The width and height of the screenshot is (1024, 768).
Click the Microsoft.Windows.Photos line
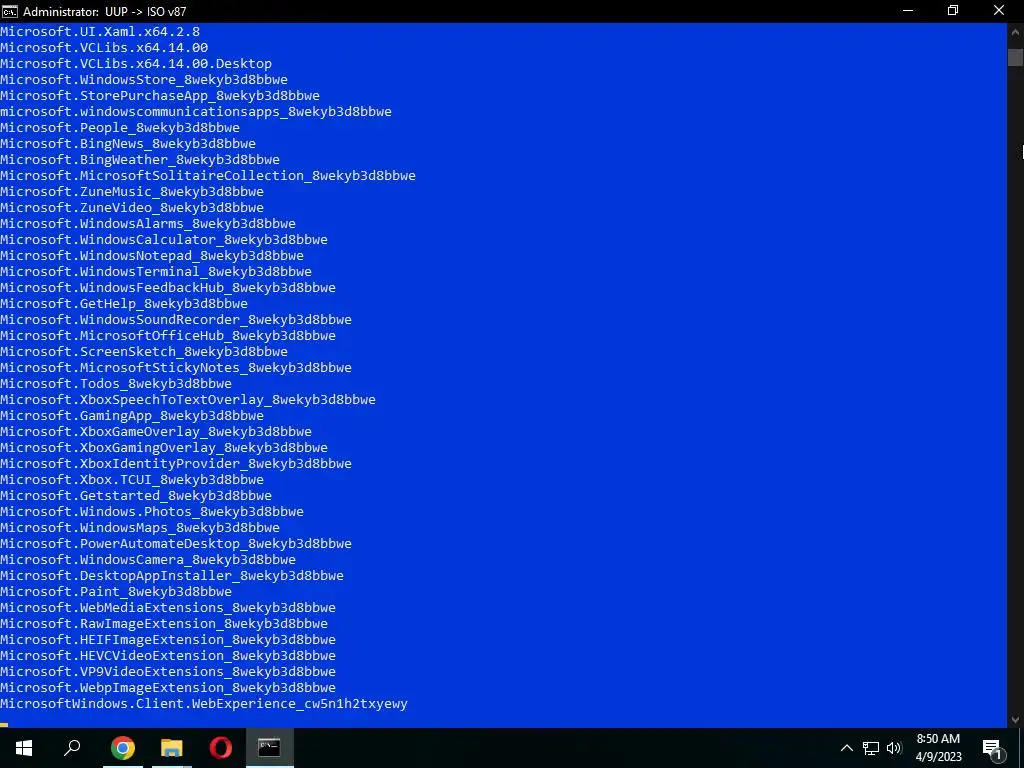(x=152, y=511)
